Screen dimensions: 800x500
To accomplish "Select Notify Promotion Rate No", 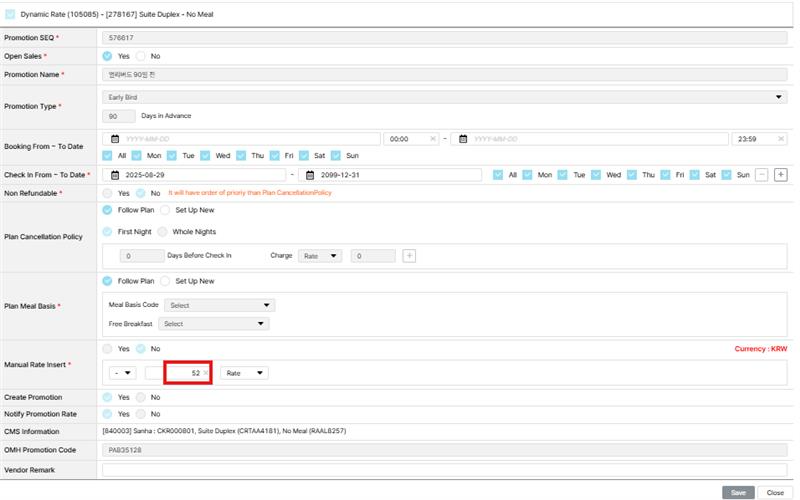I will coord(141,414).
